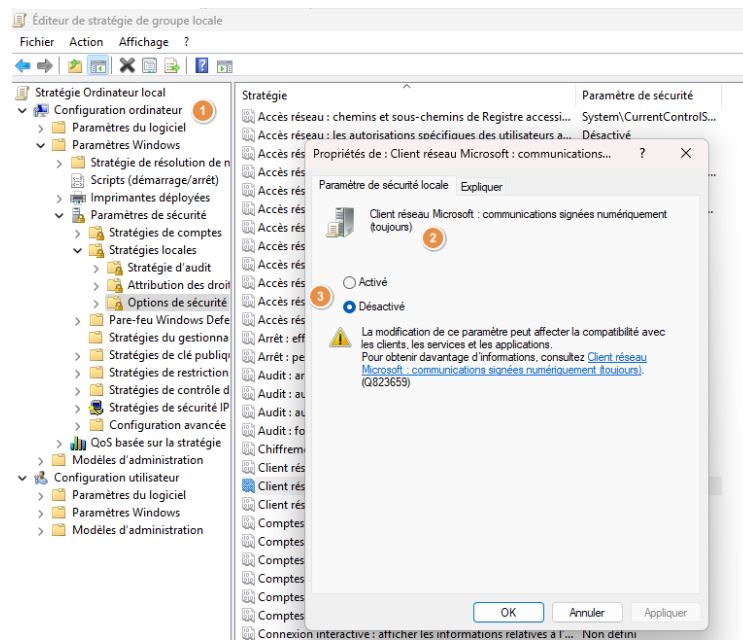Click the Configuration utilisateur user icon

(x=41, y=478)
